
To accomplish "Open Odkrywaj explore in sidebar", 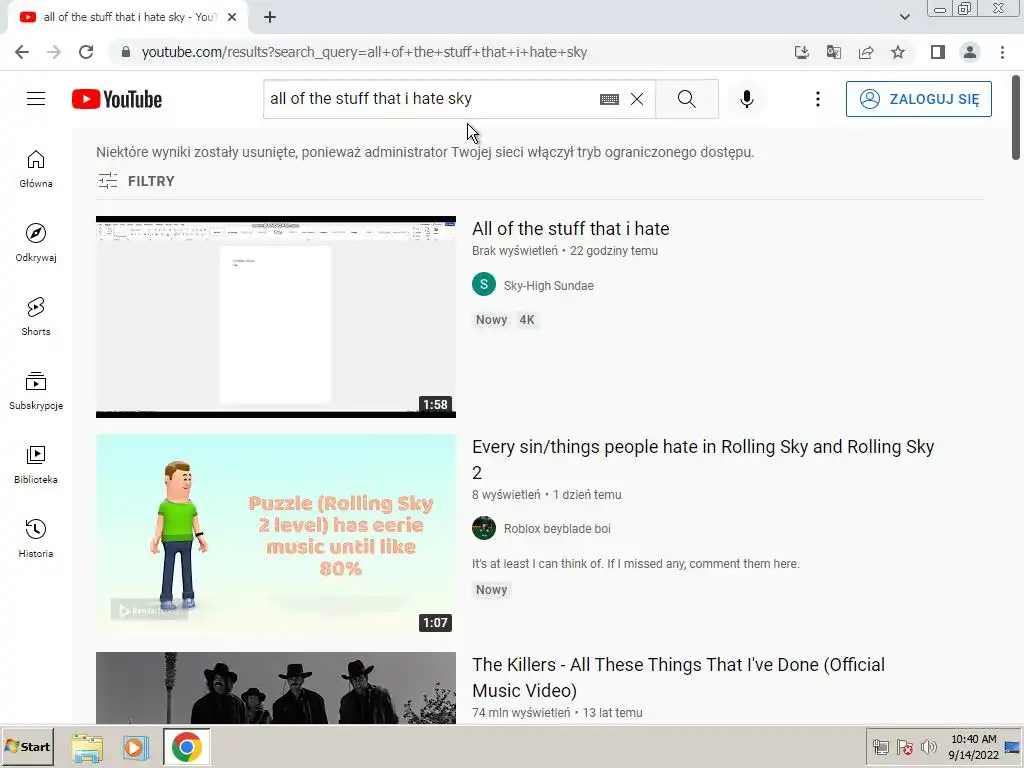I will pyautogui.click(x=36, y=243).
